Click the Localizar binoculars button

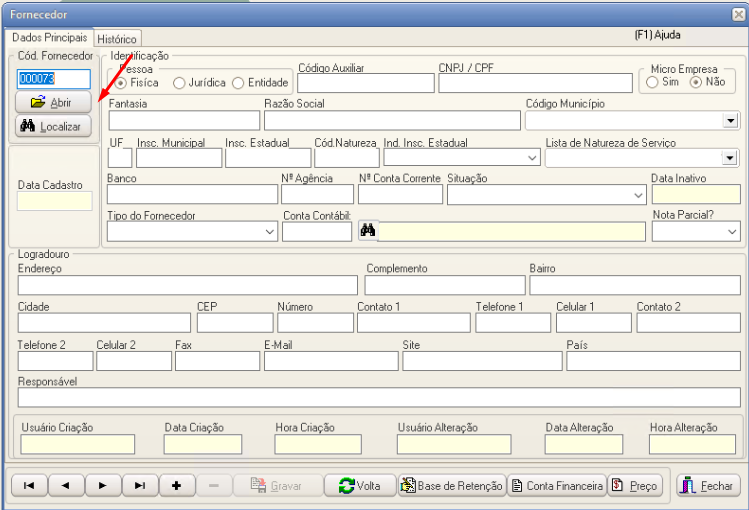(53, 126)
